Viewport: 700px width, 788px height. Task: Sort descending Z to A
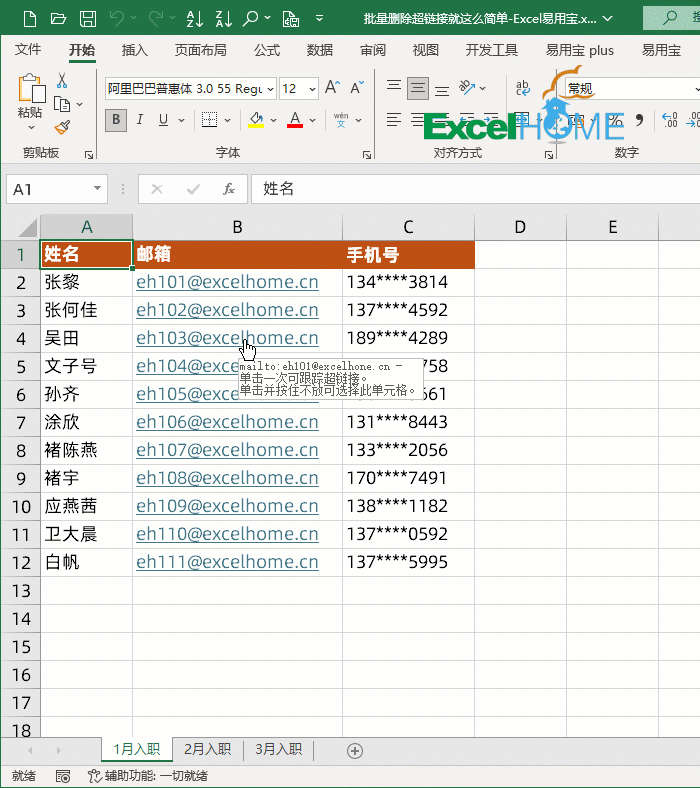224,19
